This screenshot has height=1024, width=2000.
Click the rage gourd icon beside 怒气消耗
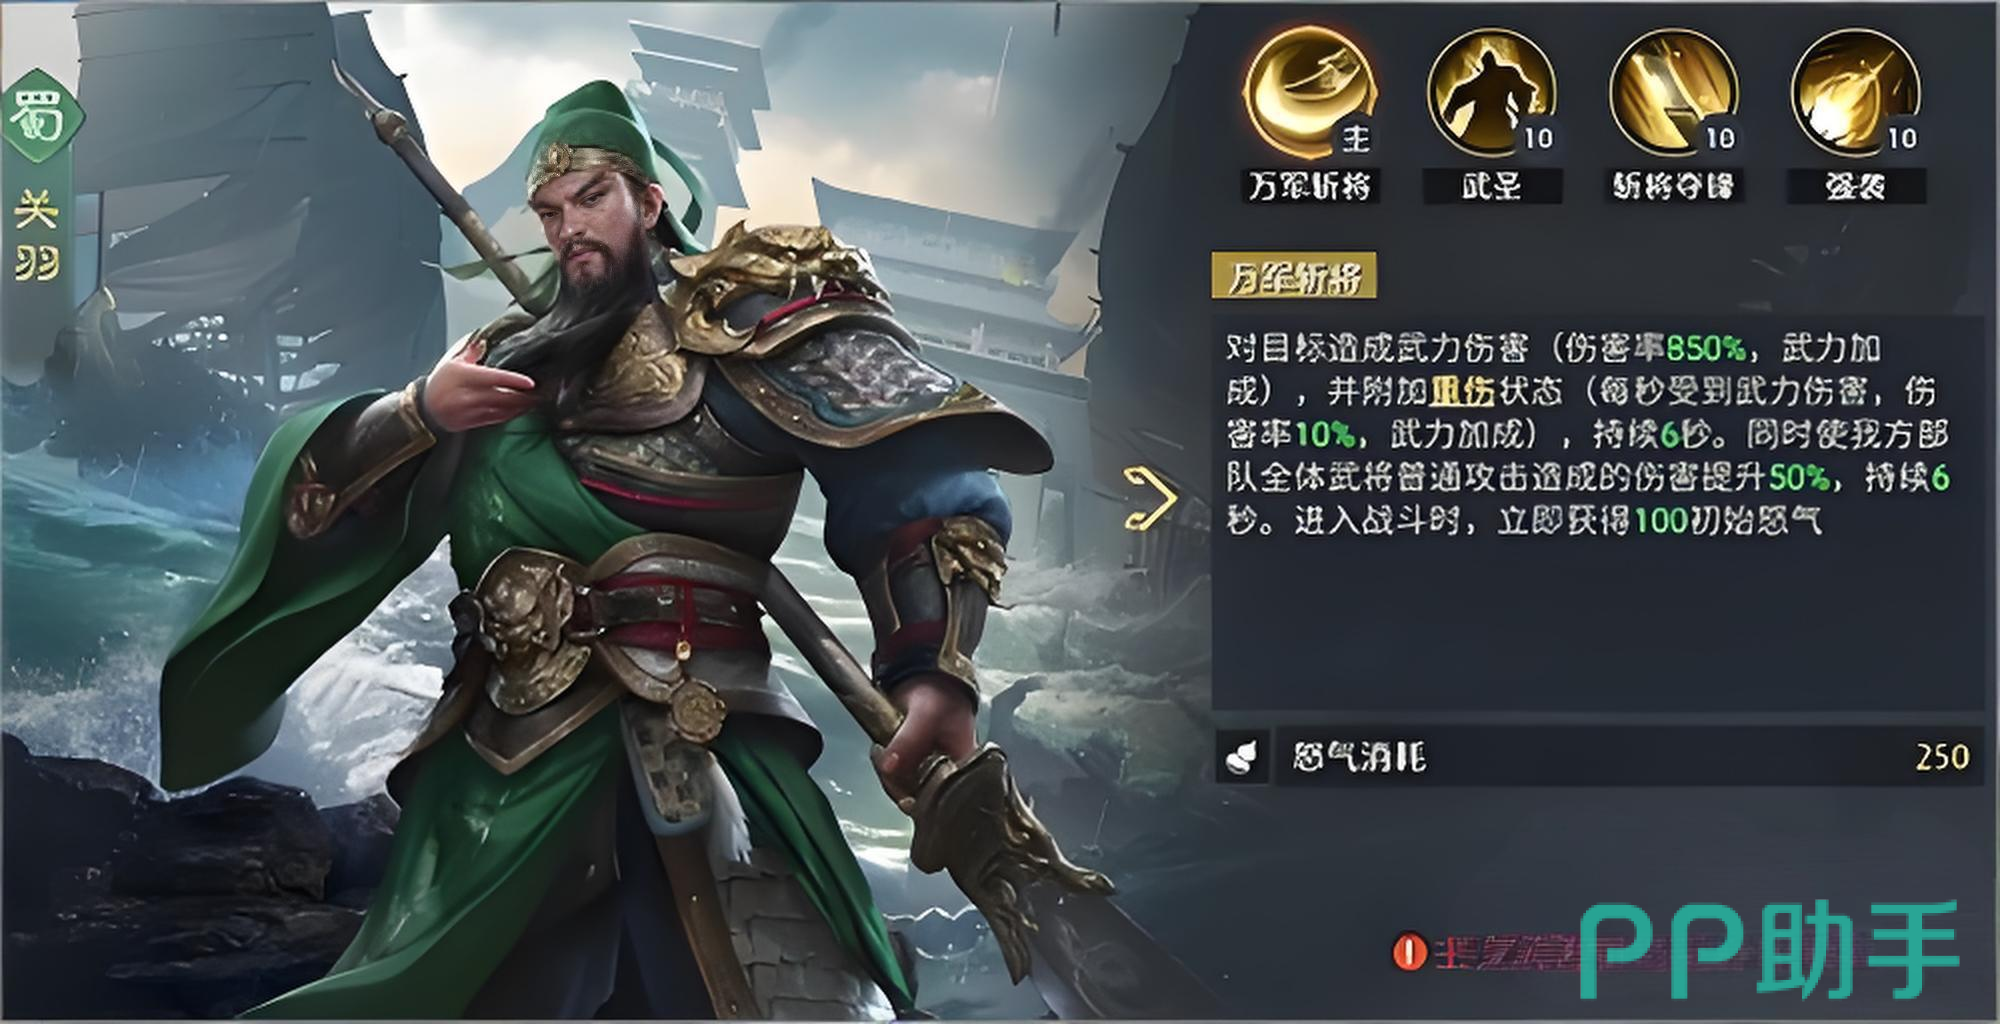tap(1242, 756)
